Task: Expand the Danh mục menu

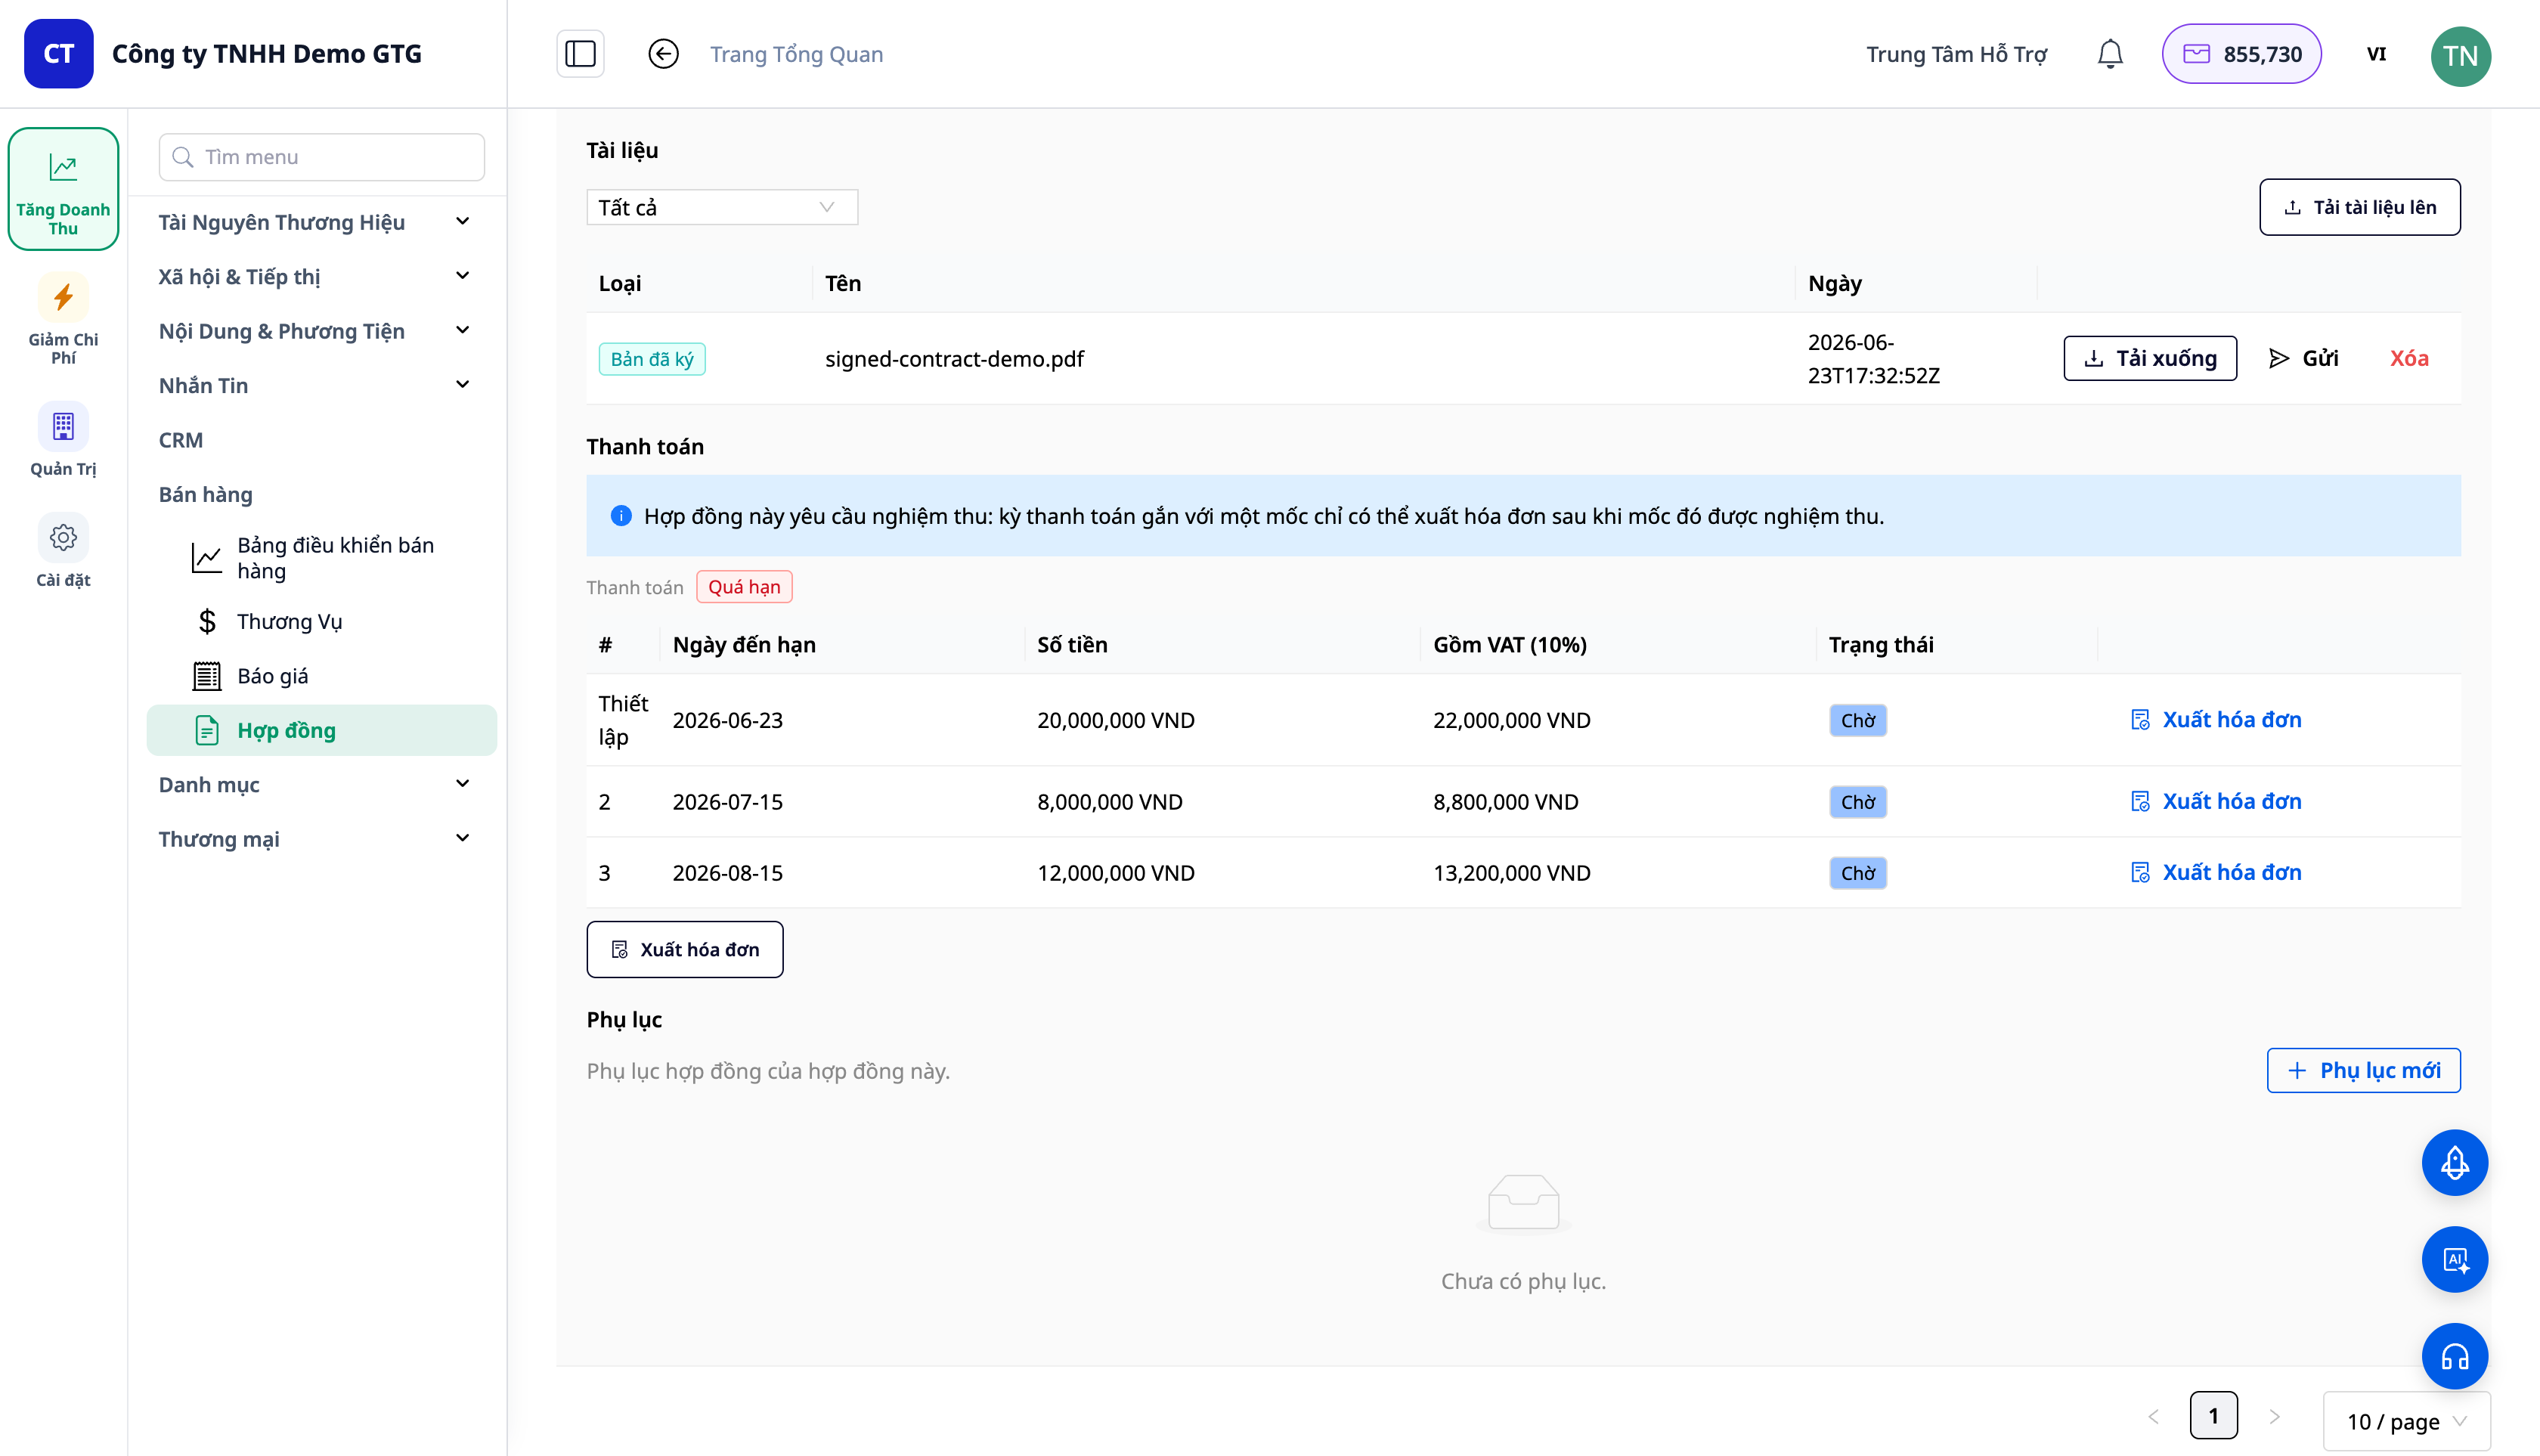Action: click(315, 784)
